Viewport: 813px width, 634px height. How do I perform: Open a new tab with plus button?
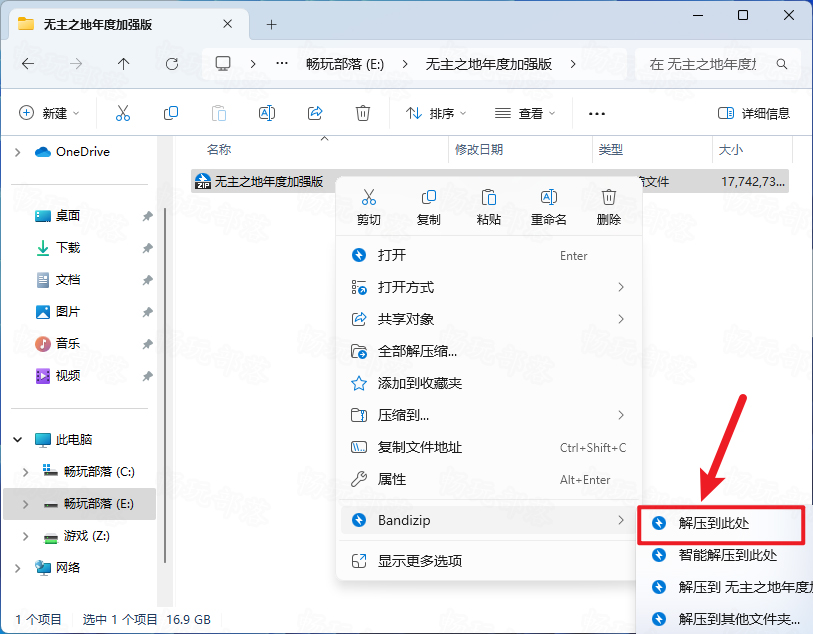272,24
